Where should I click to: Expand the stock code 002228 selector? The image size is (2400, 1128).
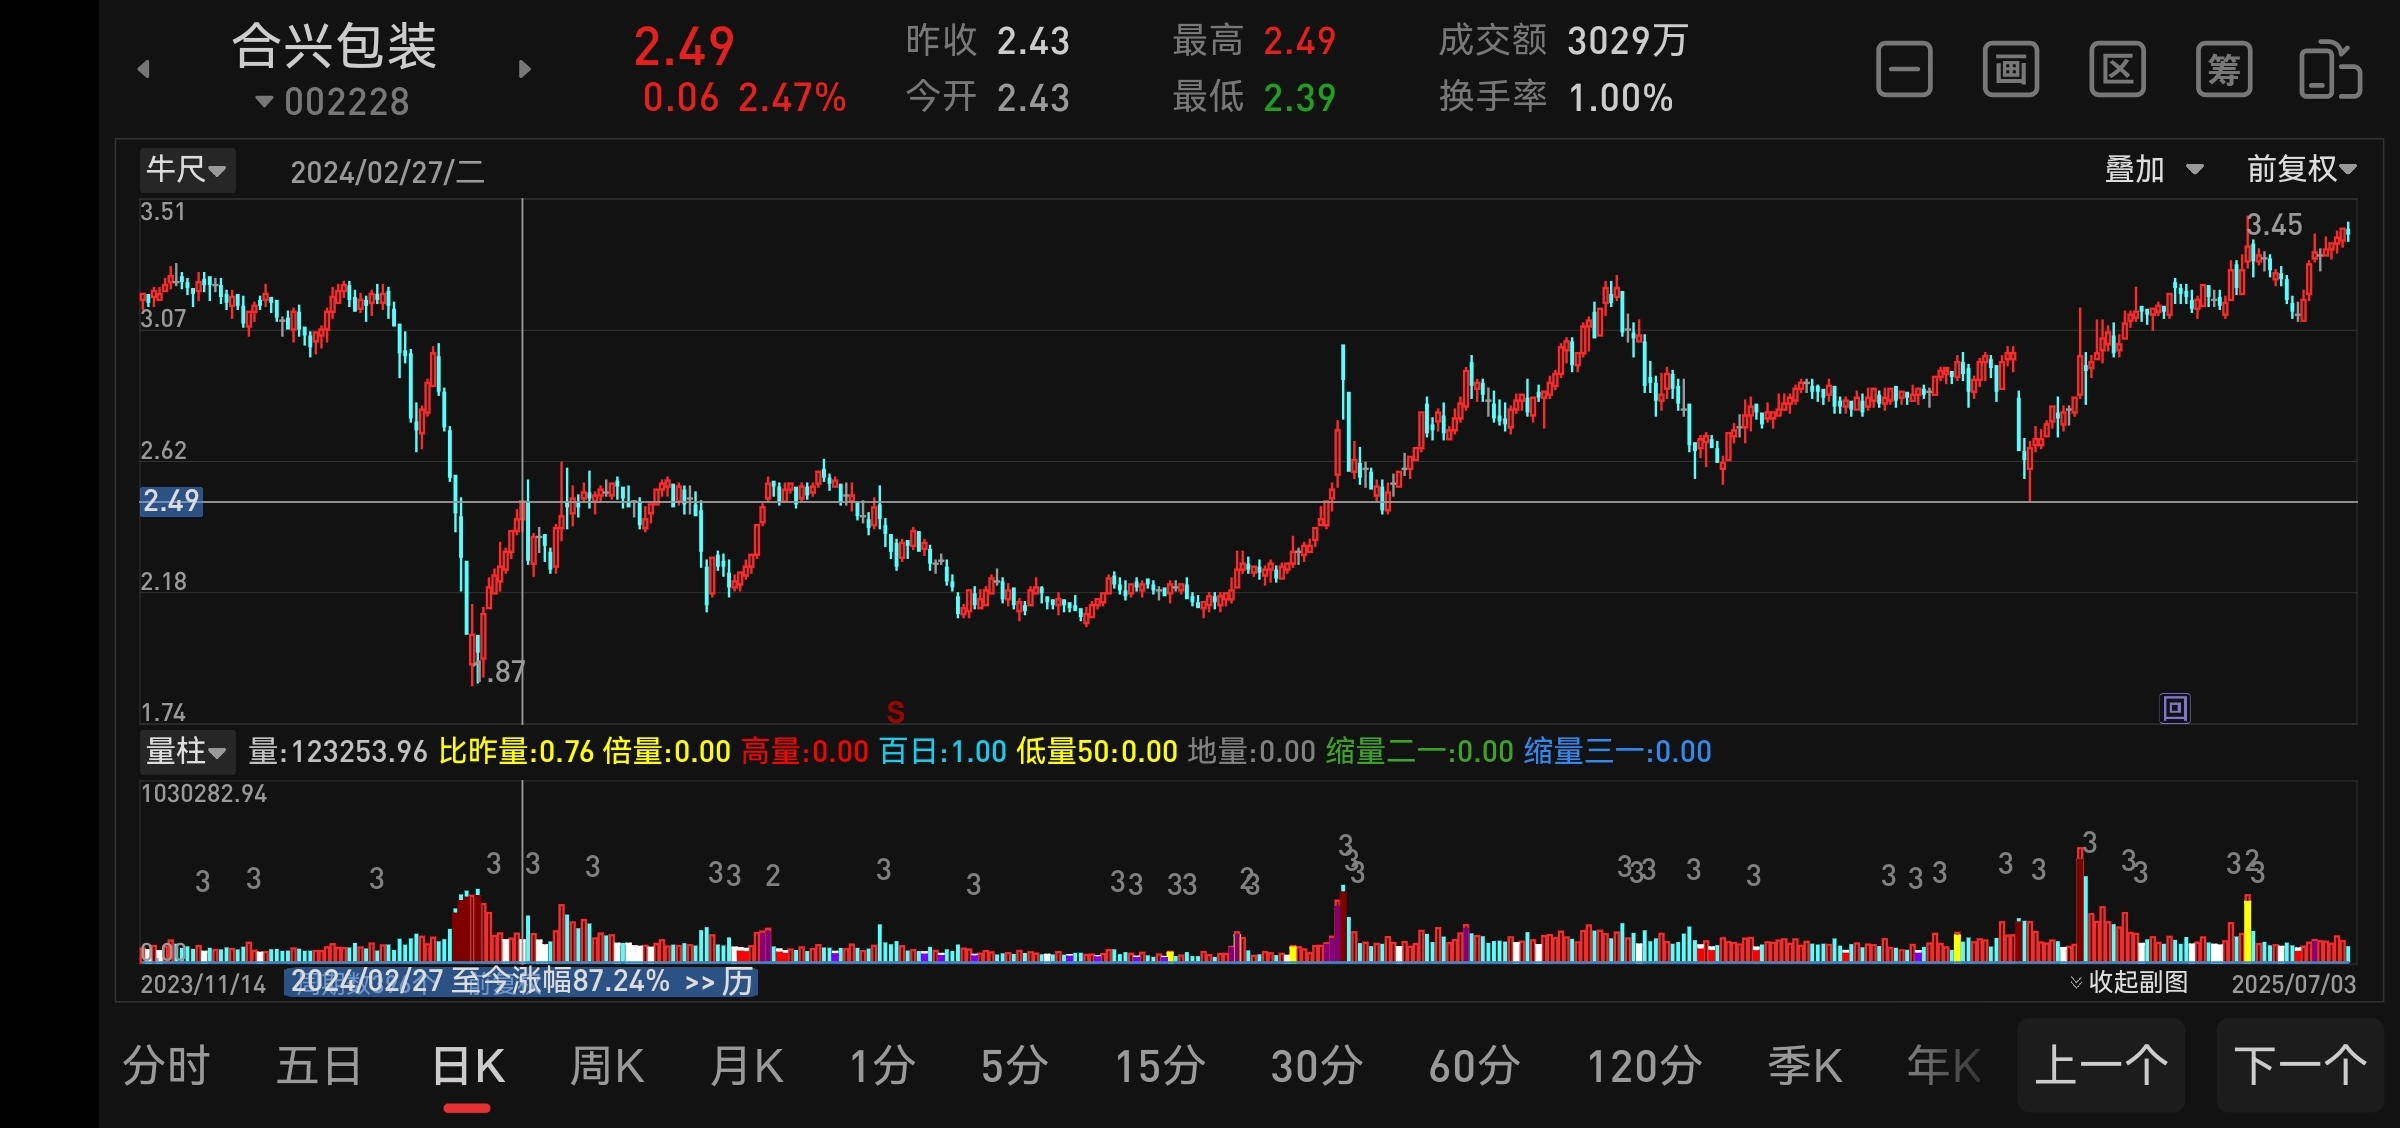(x=334, y=101)
